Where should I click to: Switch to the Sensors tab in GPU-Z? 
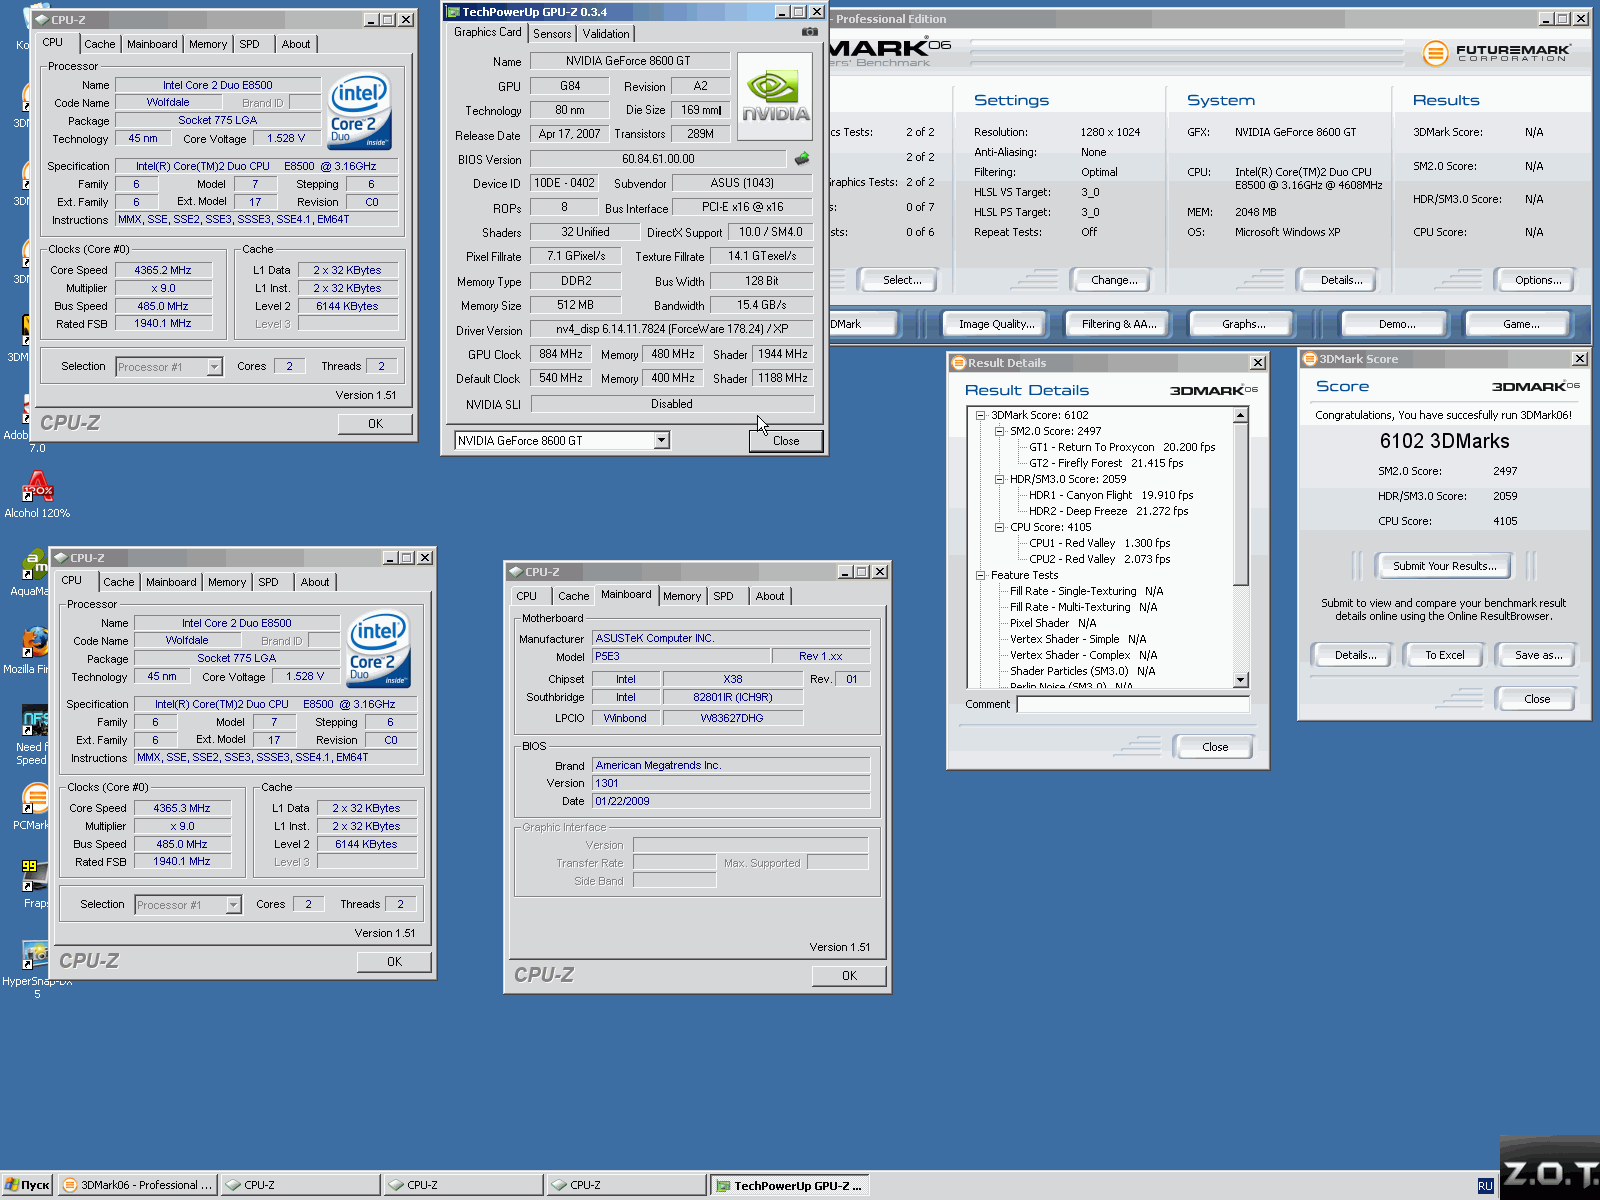(x=552, y=34)
